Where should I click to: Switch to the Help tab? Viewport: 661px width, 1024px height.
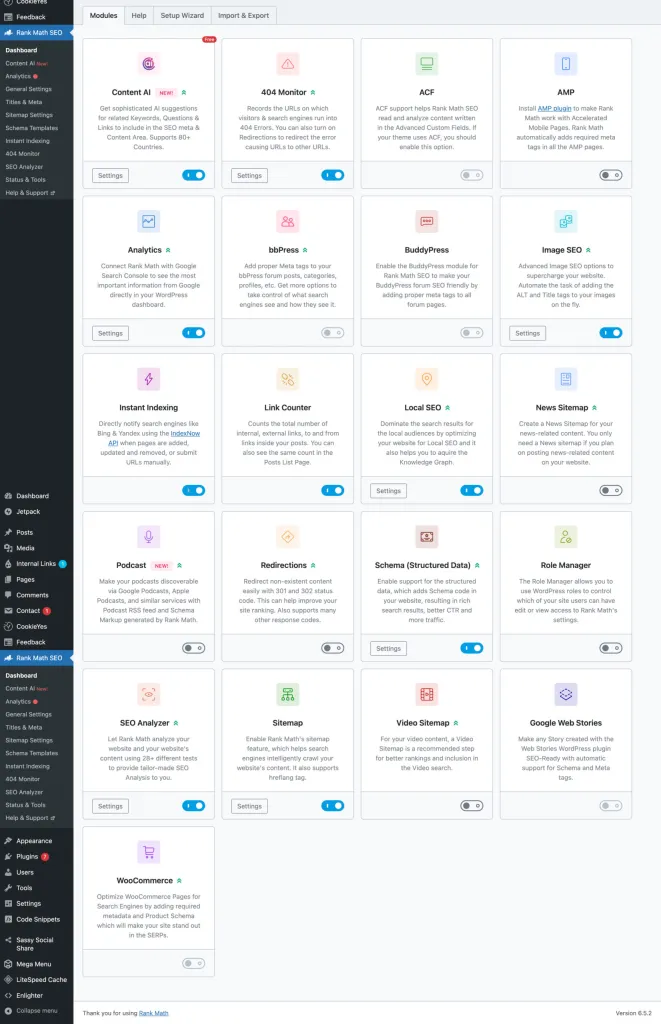(139, 16)
